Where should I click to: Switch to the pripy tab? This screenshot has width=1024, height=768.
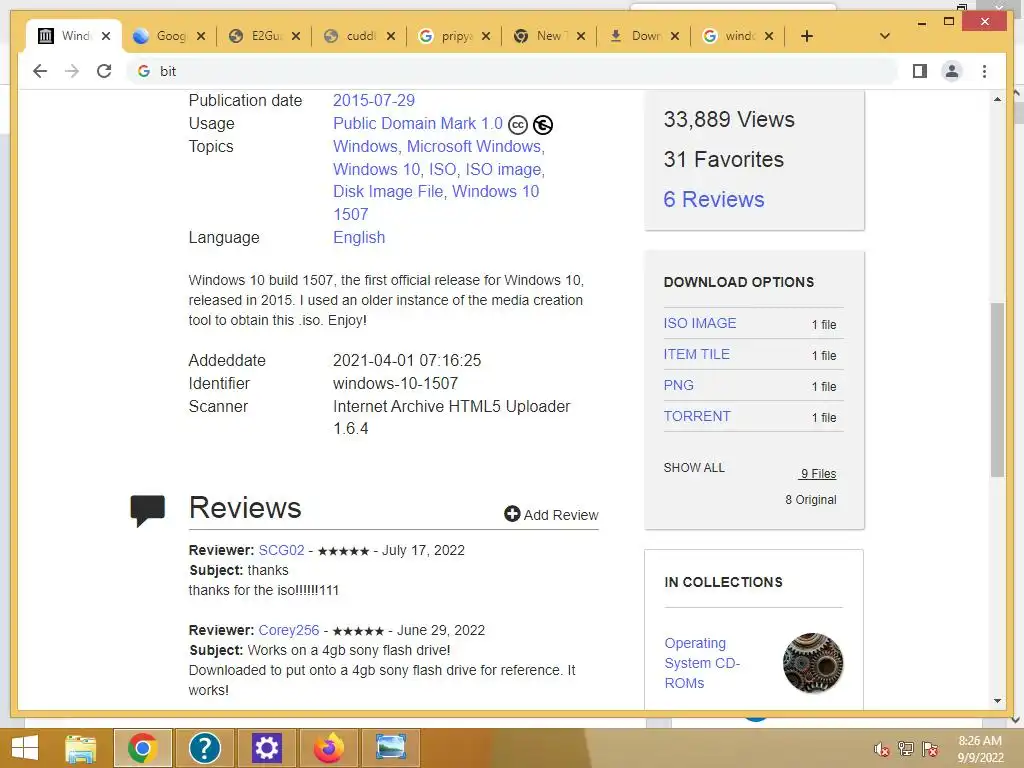point(455,36)
